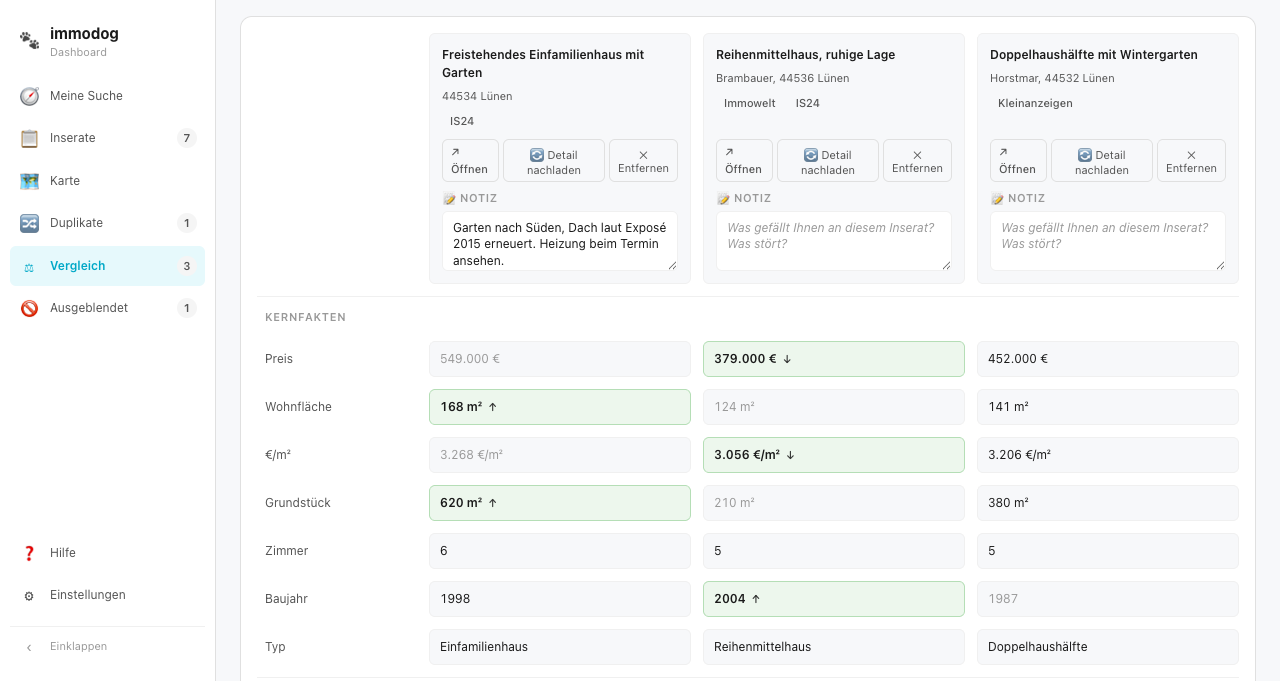Image resolution: width=1280 pixels, height=681 pixels.
Task: Click the immodog paw logo icon
Action: pyautogui.click(x=30, y=41)
